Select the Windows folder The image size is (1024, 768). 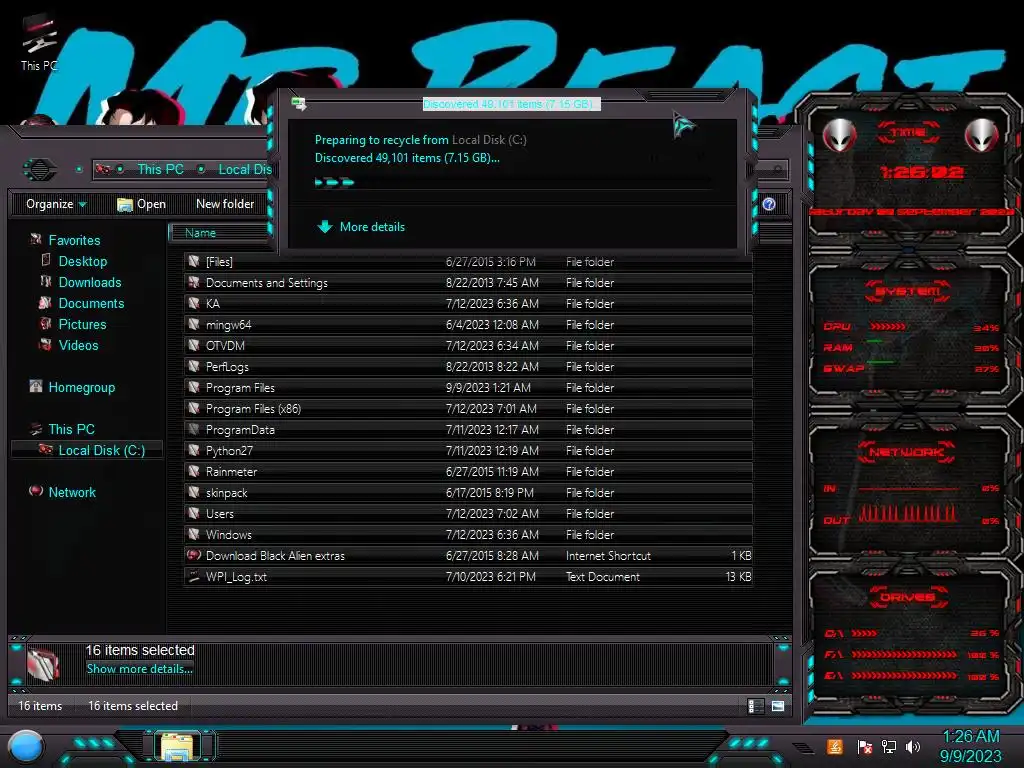[468, 534]
